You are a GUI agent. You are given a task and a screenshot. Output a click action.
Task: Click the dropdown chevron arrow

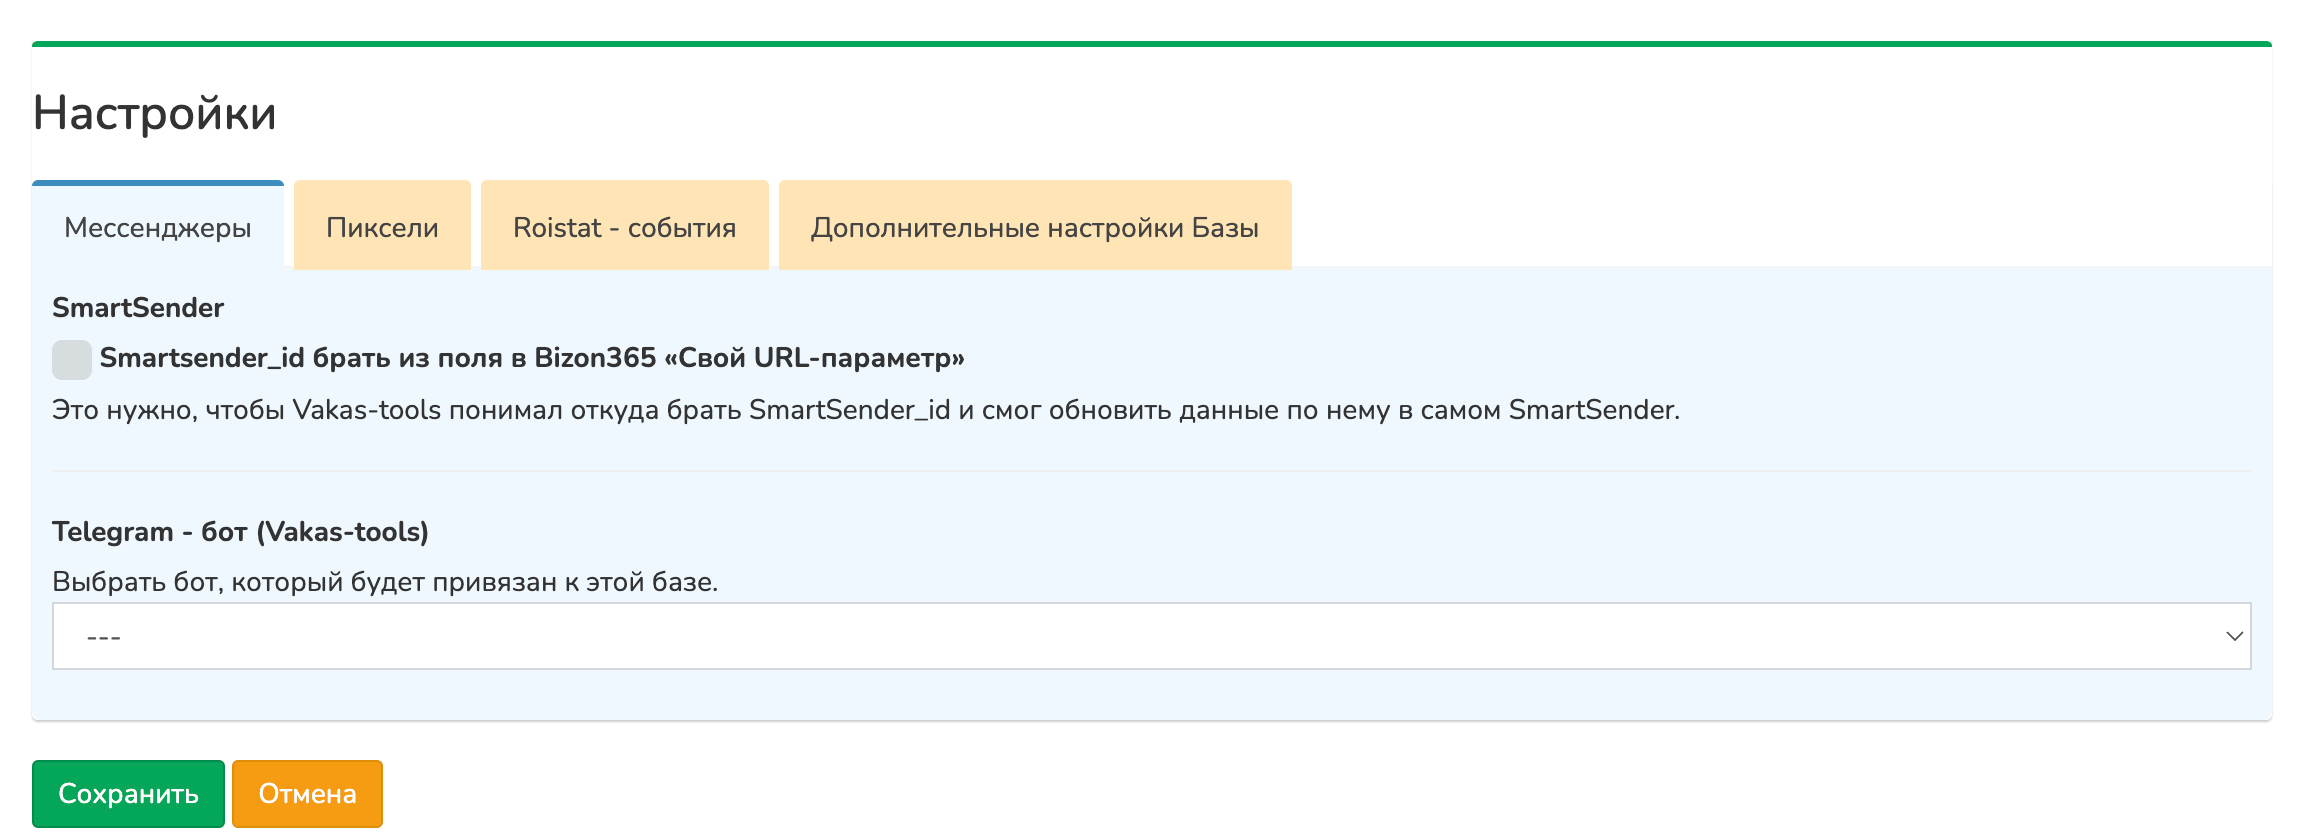pyautogui.click(x=2234, y=636)
